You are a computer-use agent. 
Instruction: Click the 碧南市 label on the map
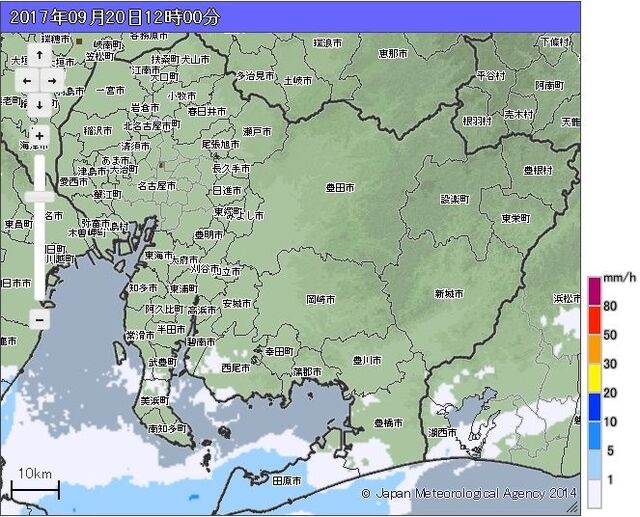click(201, 342)
